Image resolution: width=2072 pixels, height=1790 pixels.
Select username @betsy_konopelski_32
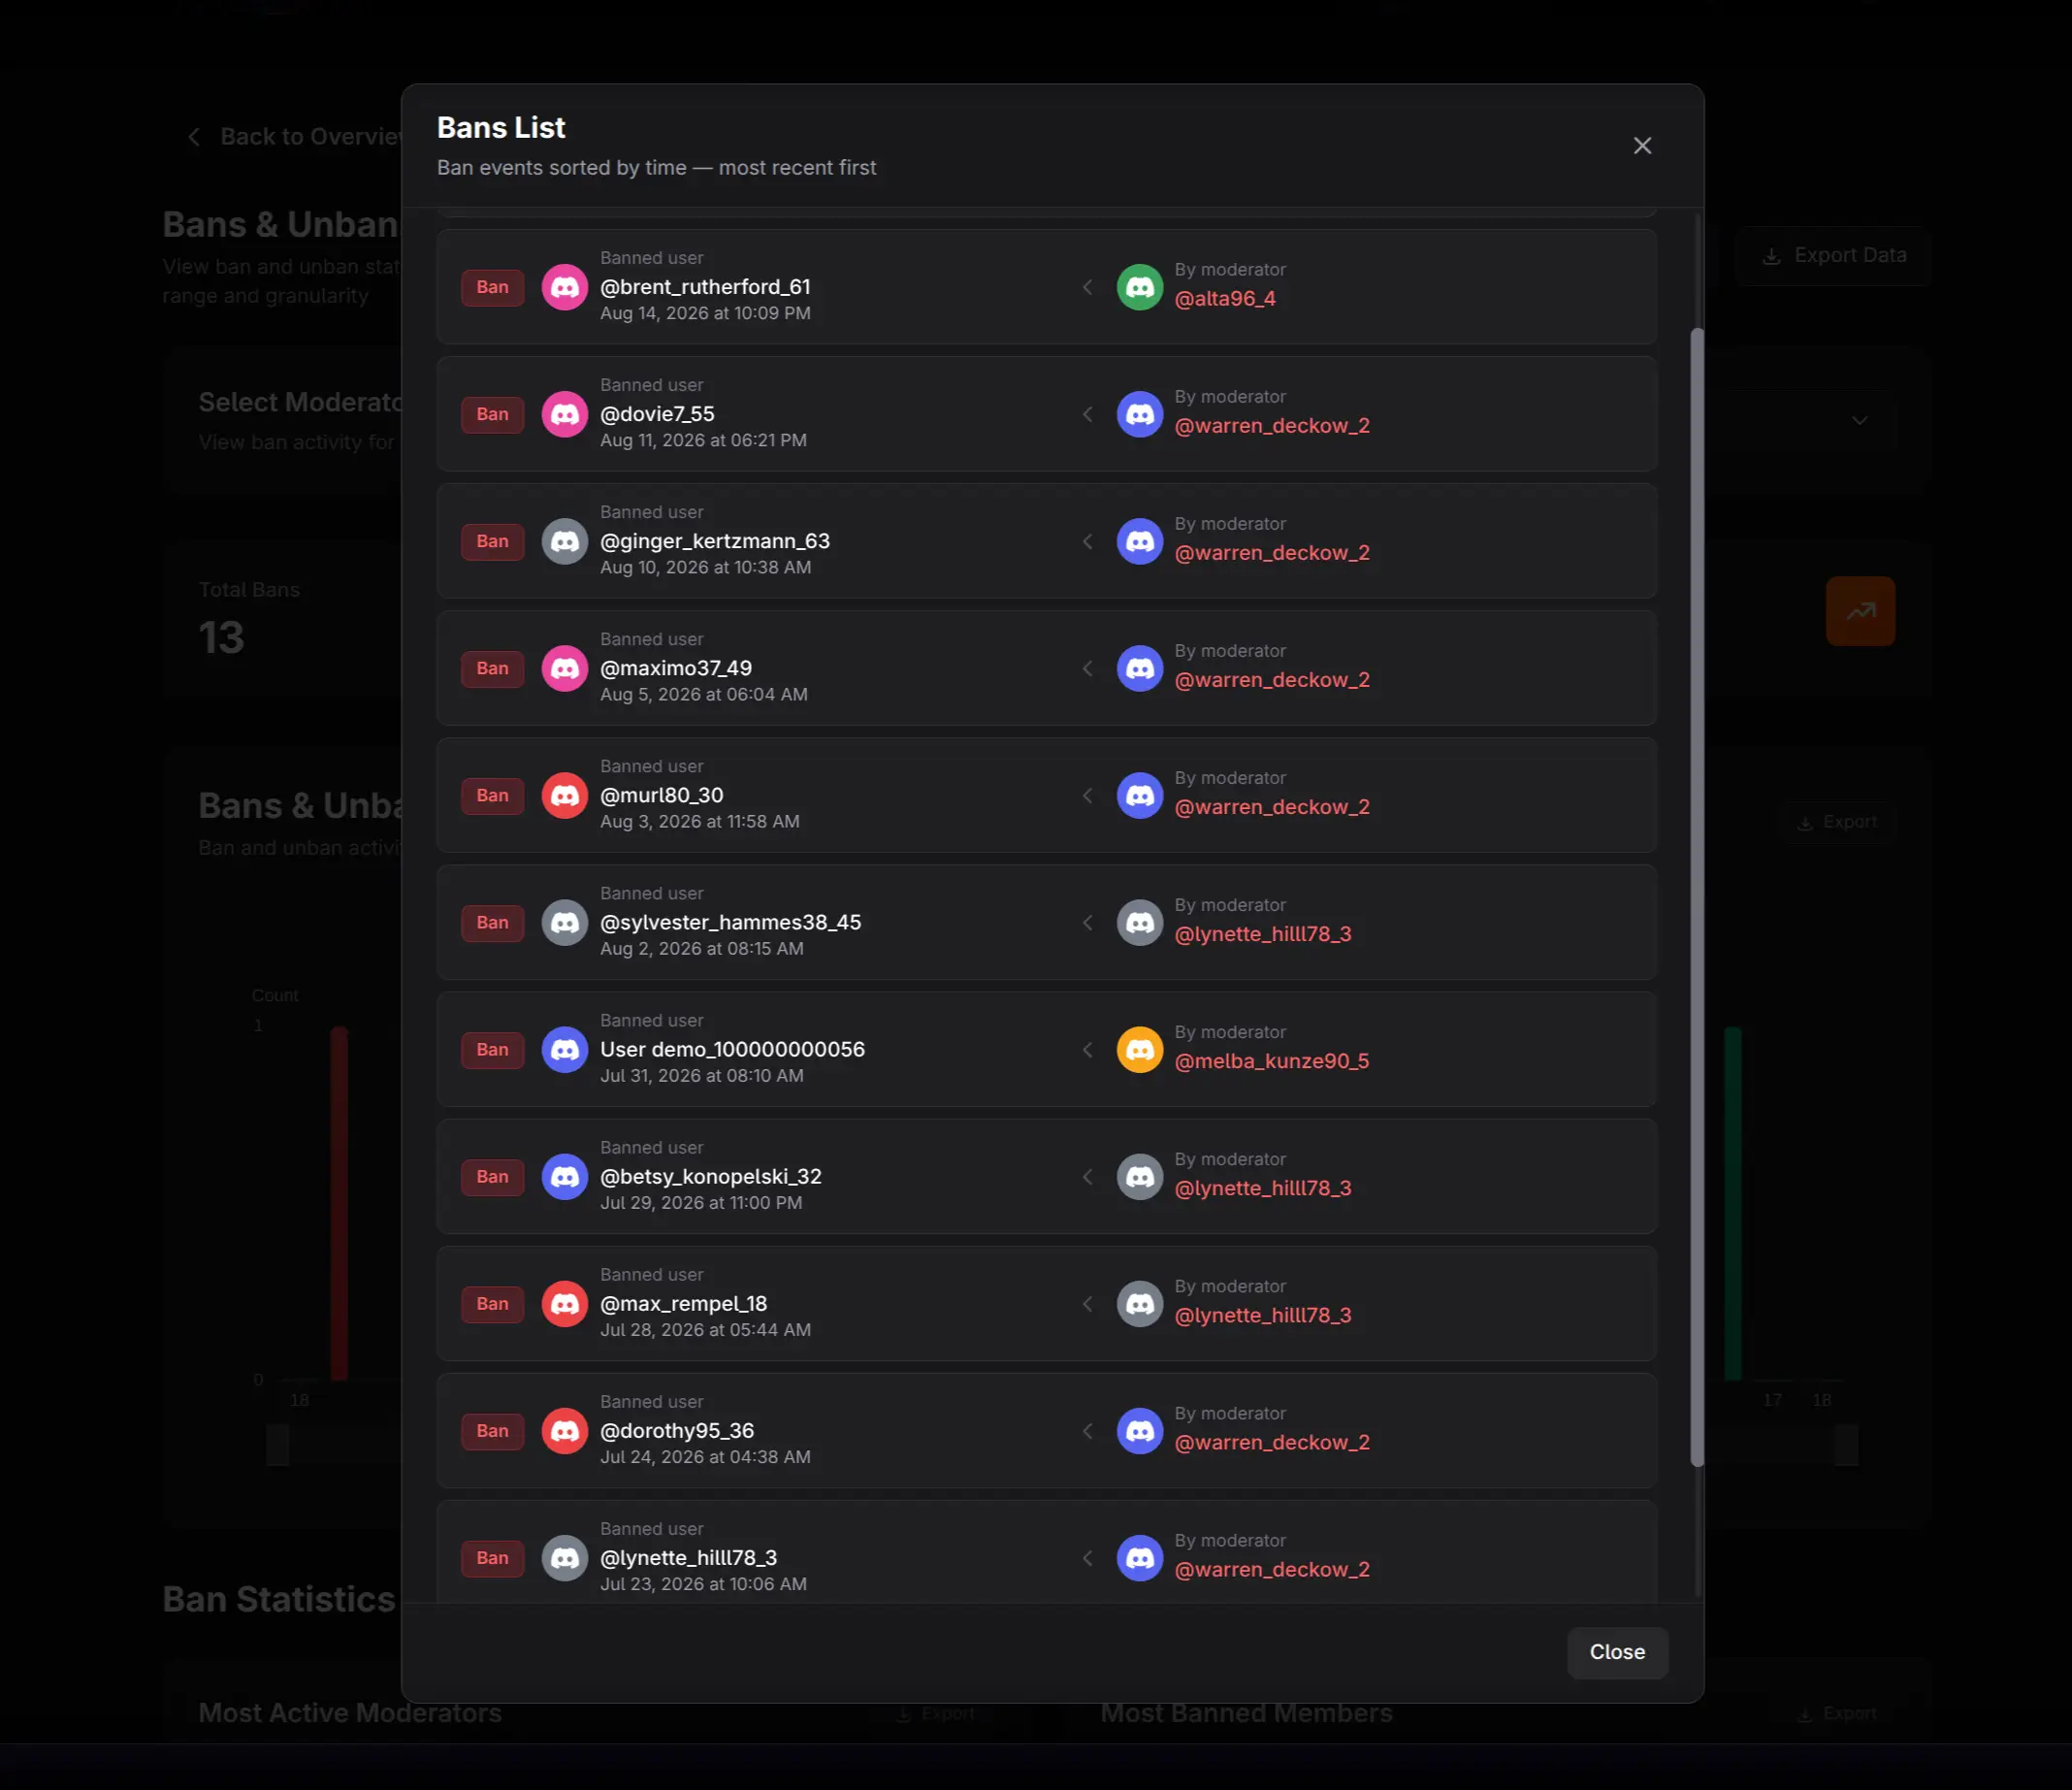(711, 1176)
